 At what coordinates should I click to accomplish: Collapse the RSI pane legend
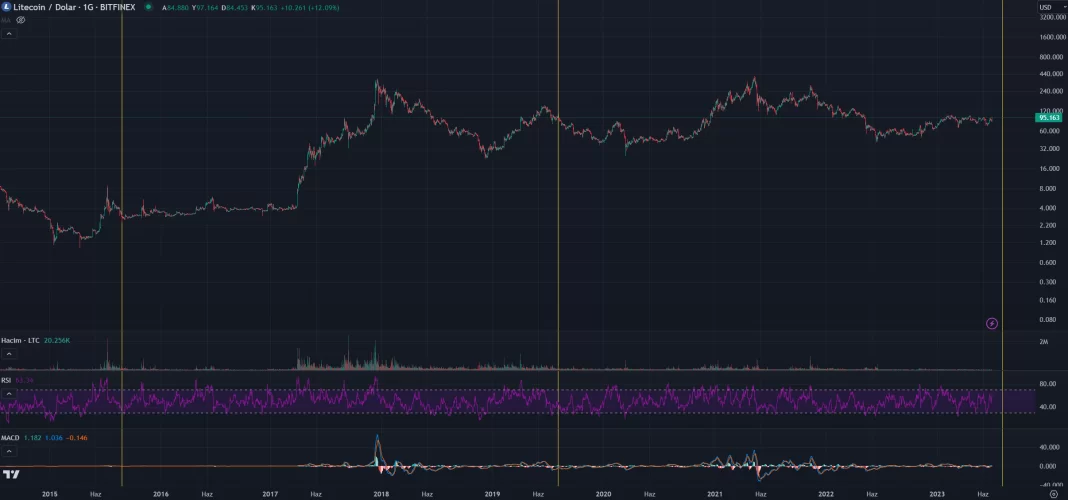click(9, 393)
